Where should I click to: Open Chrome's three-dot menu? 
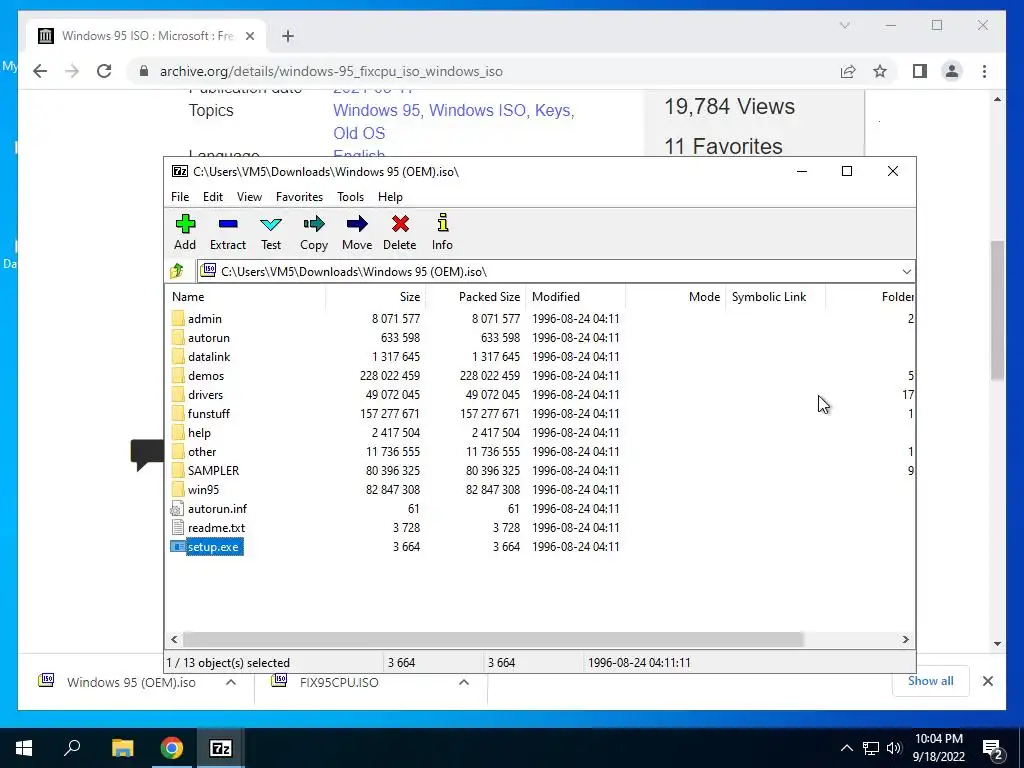[984, 71]
